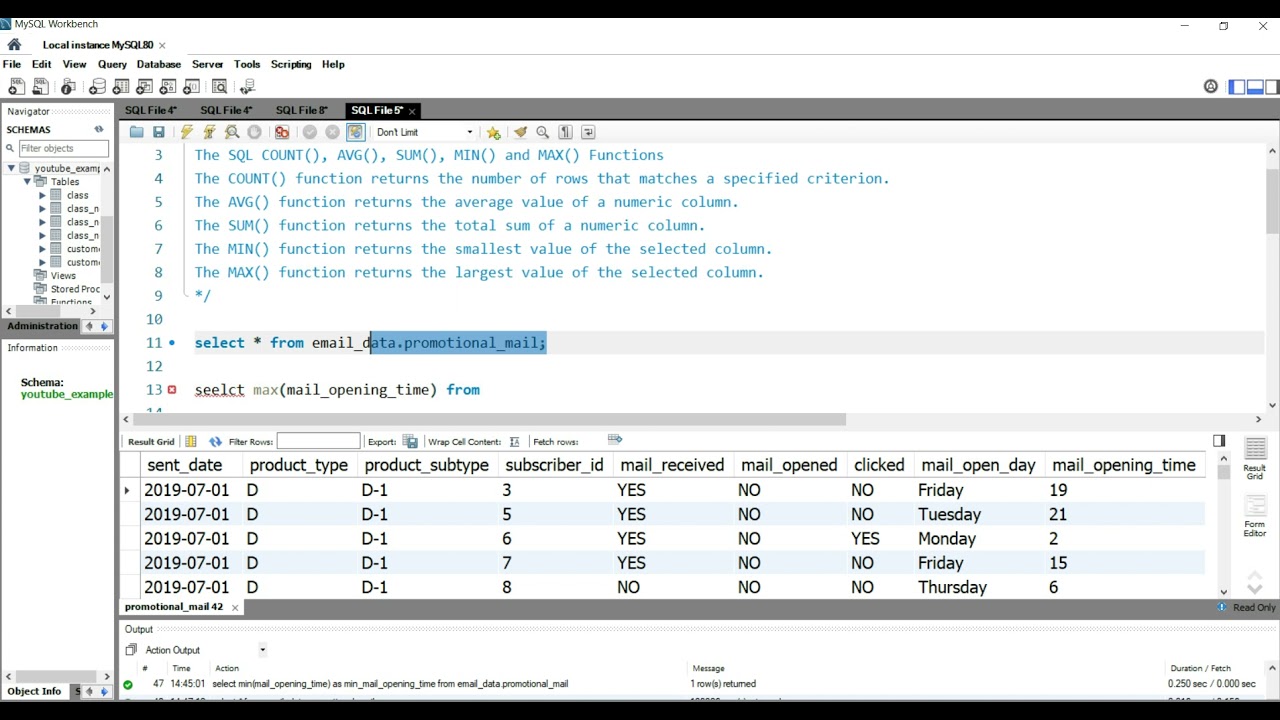The width and height of the screenshot is (1280, 720).
Task: Save snippet with the star icon
Action: [x=494, y=132]
